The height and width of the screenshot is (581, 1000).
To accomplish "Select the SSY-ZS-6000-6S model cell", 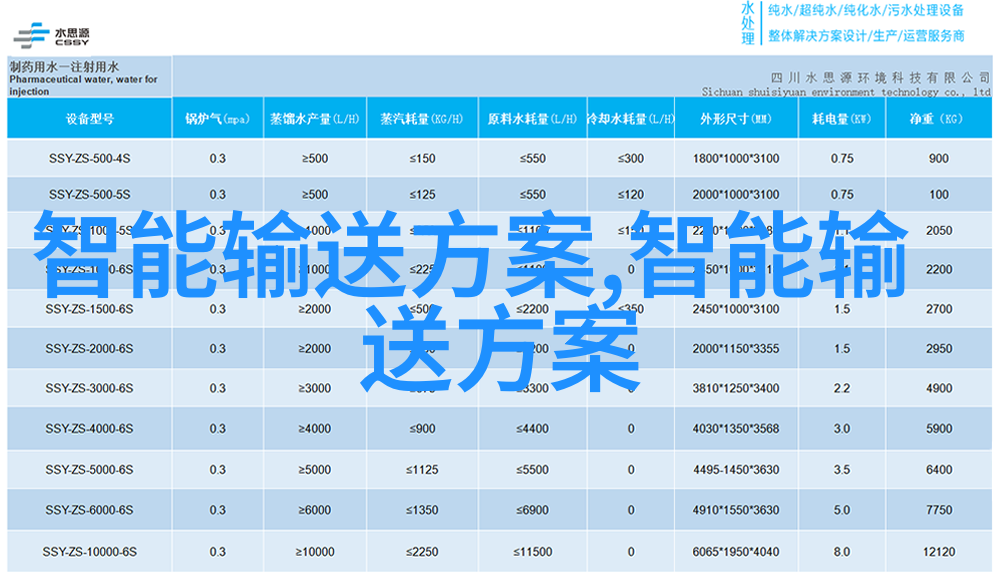I will [x=89, y=510].
